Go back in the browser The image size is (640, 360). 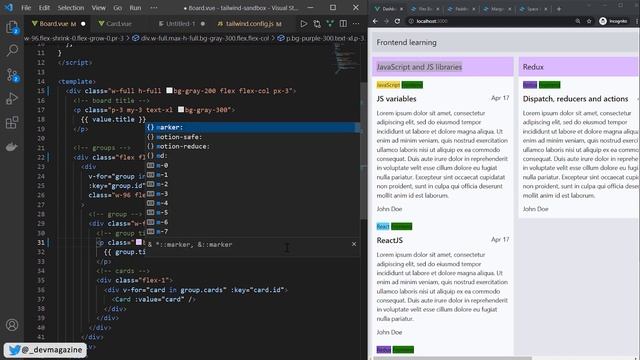376,21
